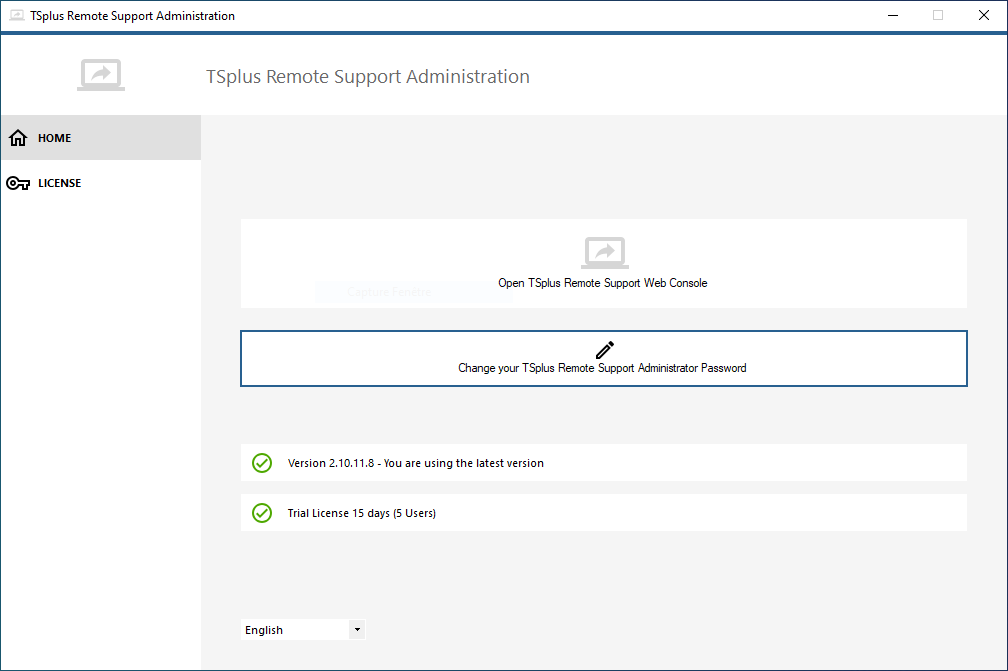Click the TSplus logo at the top left

[x=100, y=74]
